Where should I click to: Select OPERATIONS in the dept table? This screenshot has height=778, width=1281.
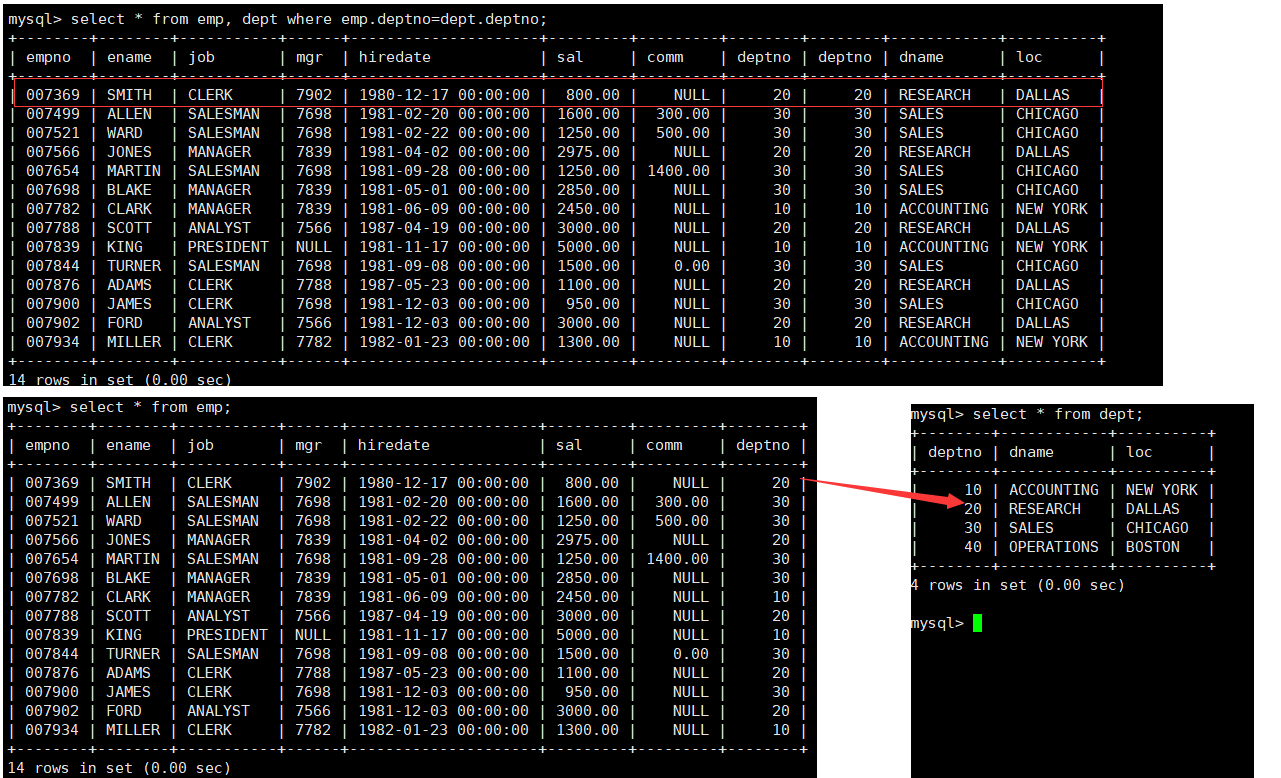[x=1053, y=547]
